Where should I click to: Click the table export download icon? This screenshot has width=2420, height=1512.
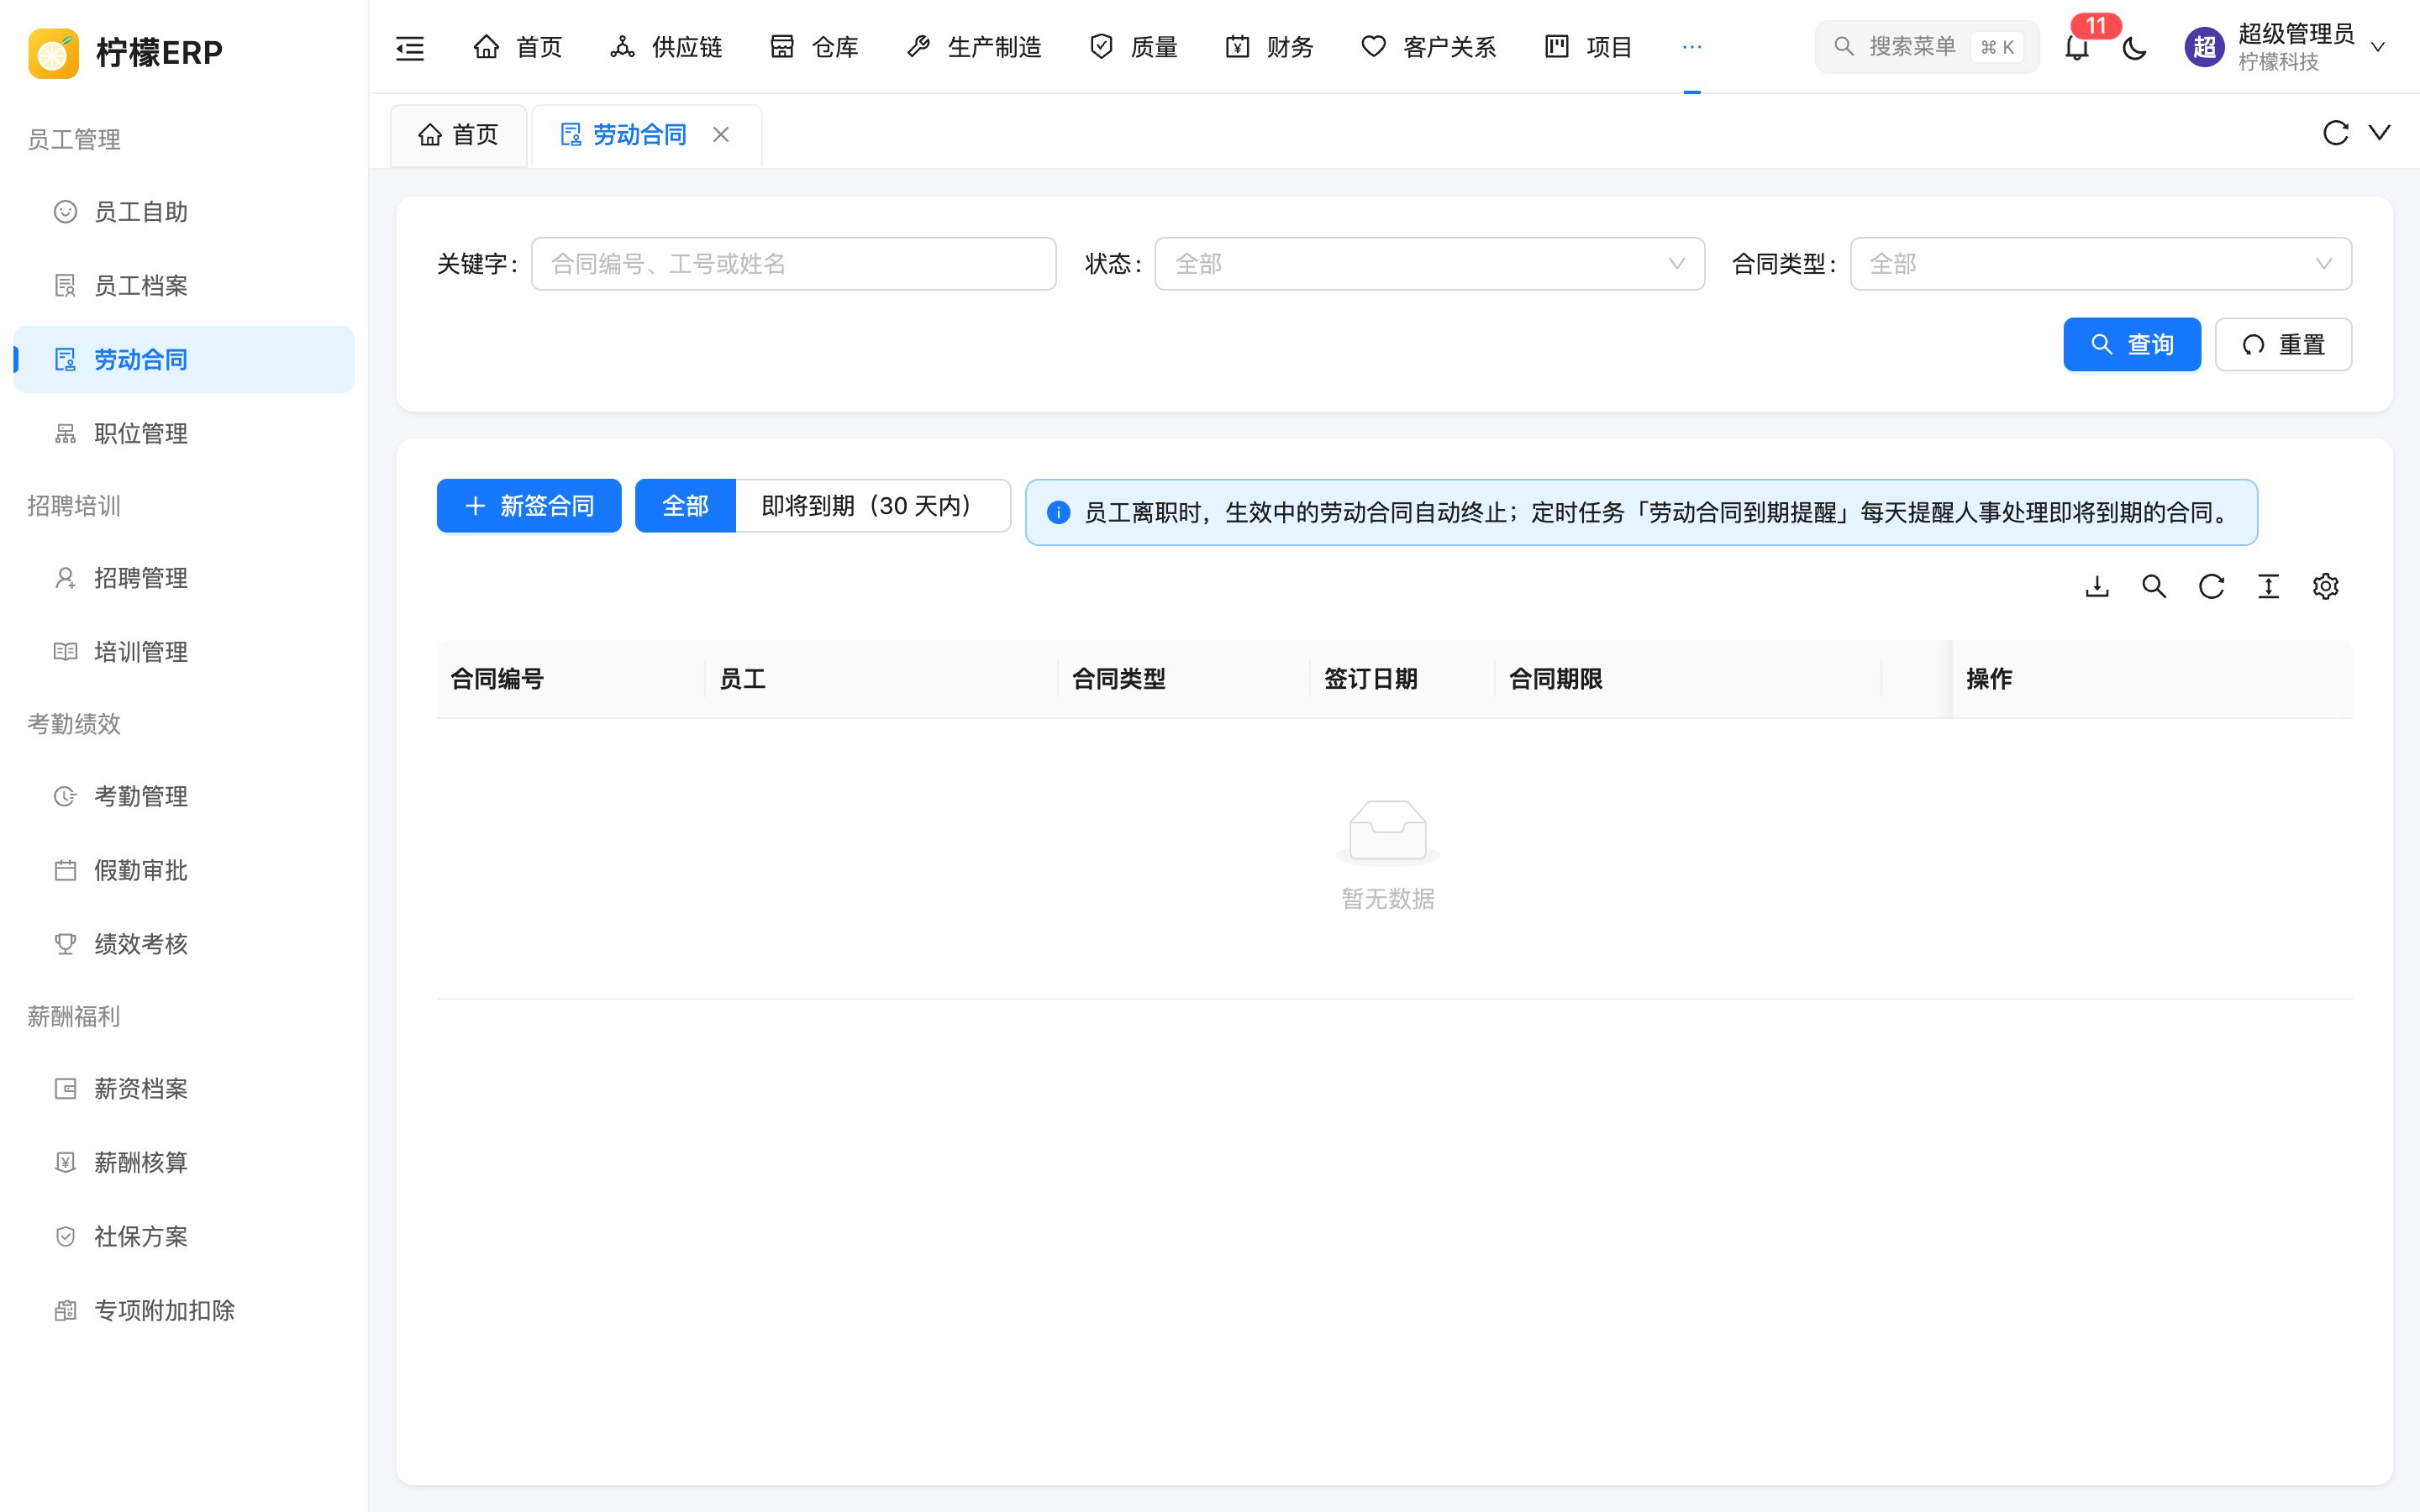tap(2097, 587)
